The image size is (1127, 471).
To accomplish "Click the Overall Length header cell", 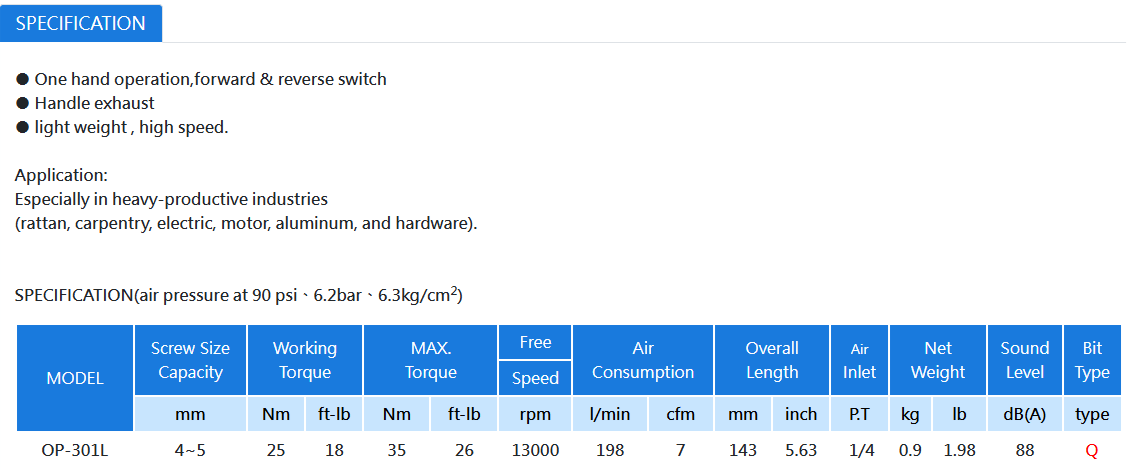I will point(772,360).
